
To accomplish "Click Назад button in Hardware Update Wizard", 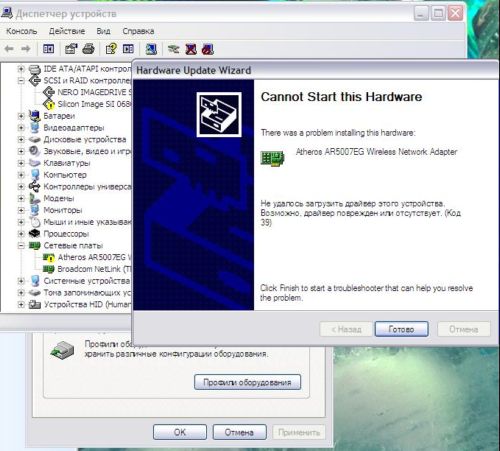I will [x=346, y=329].
